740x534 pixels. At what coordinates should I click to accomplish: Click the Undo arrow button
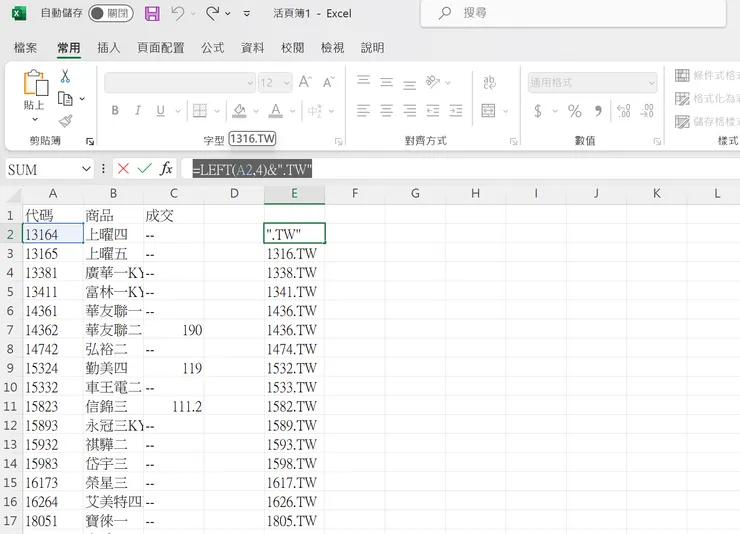click(178, 14)
